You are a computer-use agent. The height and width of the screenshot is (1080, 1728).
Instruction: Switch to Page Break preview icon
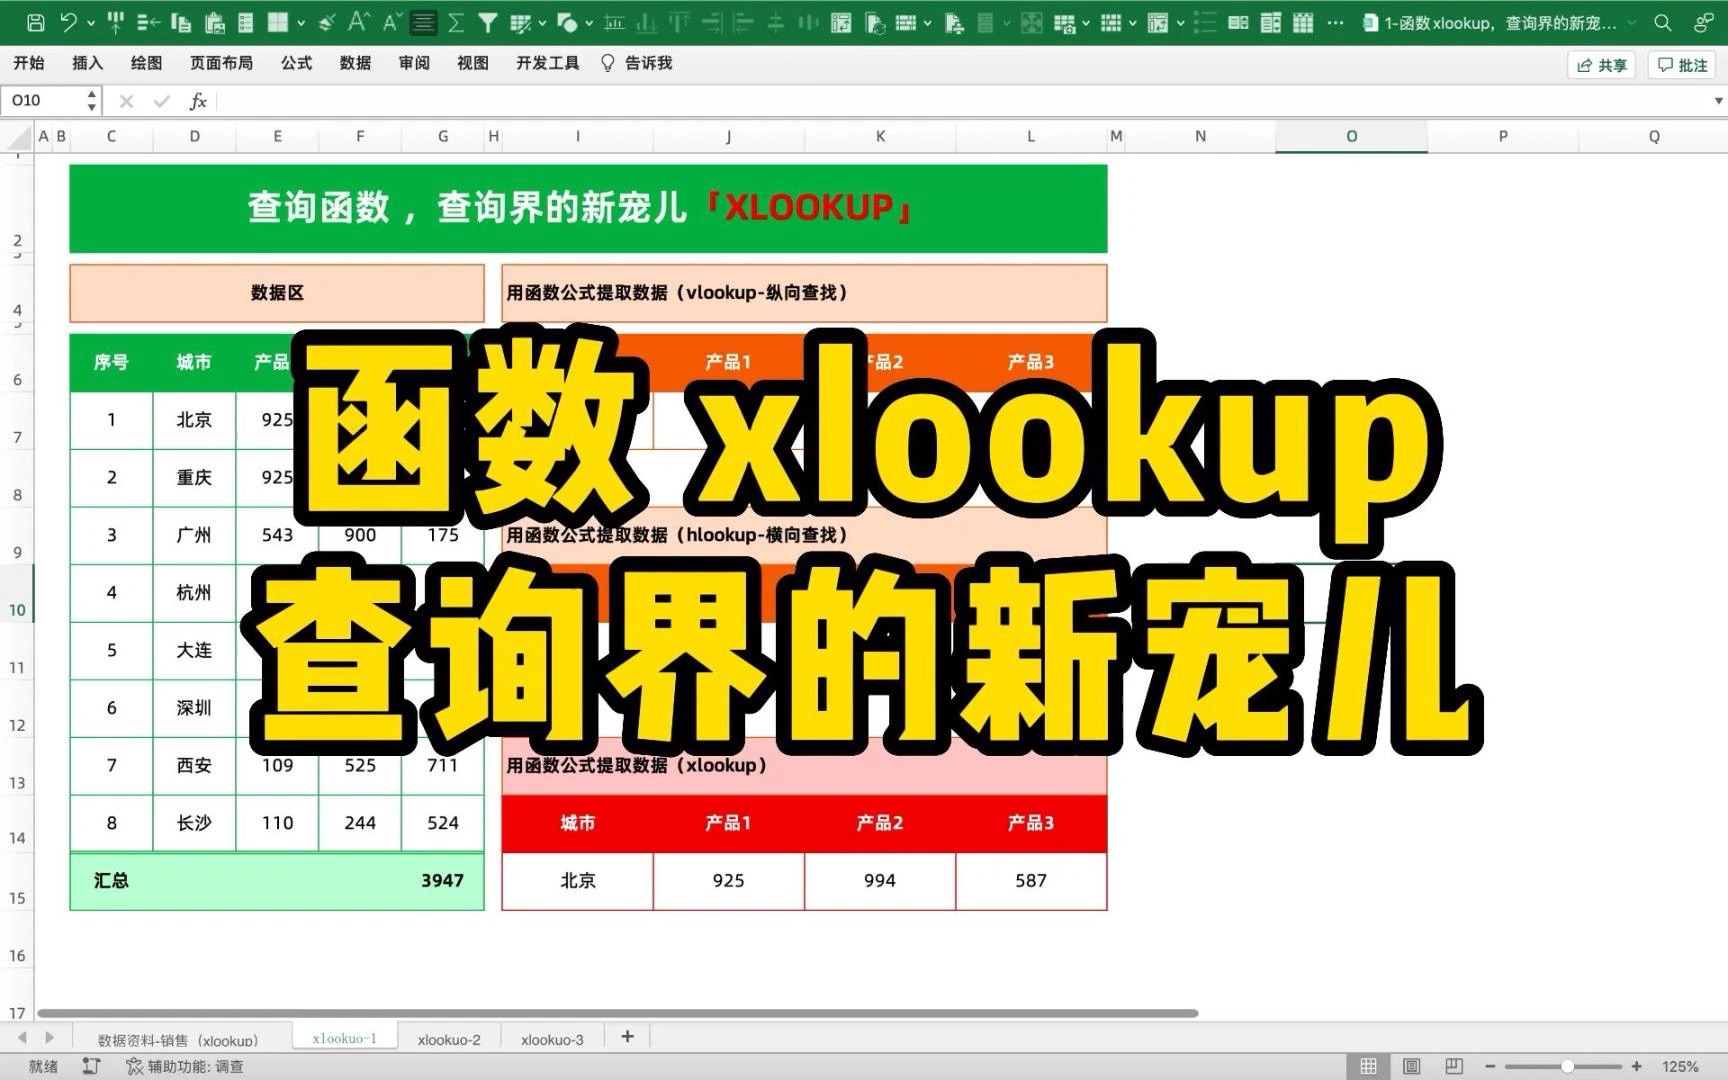click(1454, 1066)
